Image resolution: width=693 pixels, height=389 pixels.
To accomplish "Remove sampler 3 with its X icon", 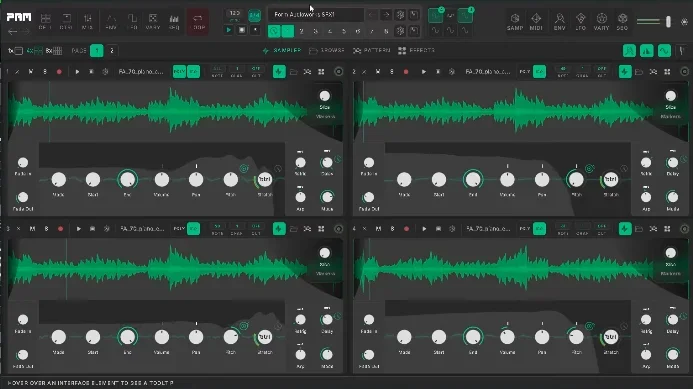I will point(19,229).
